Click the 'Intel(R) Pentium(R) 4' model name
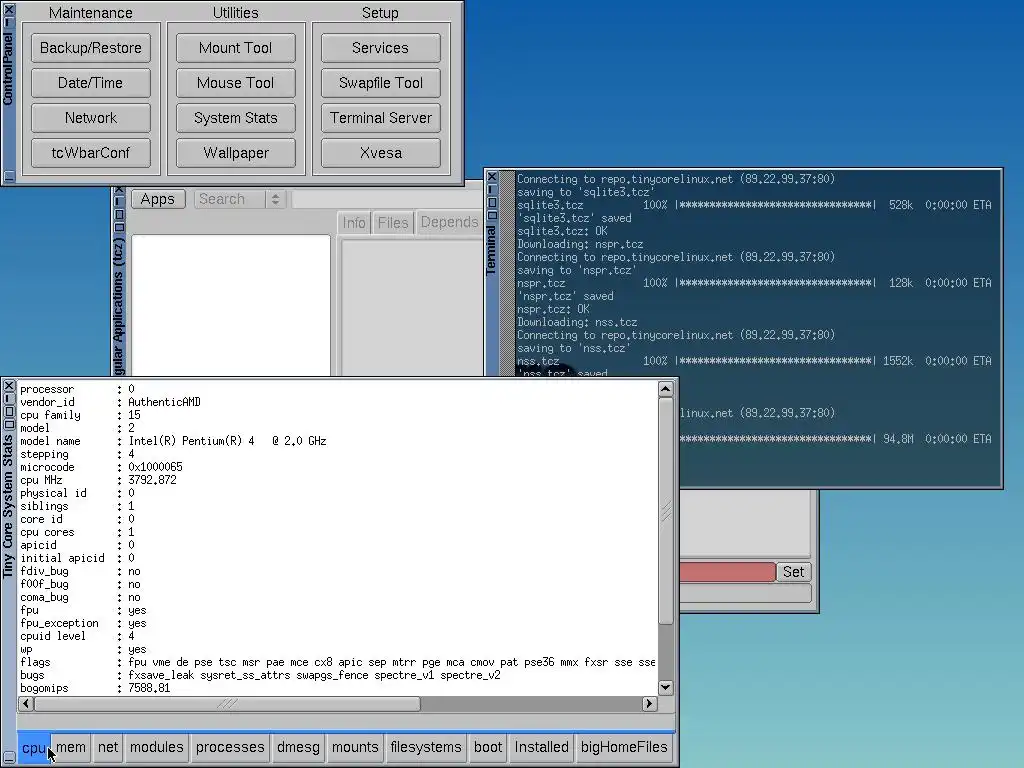The height and width of the screenshot is (768, 1024). pyautogui.click(x=191, y=441)
